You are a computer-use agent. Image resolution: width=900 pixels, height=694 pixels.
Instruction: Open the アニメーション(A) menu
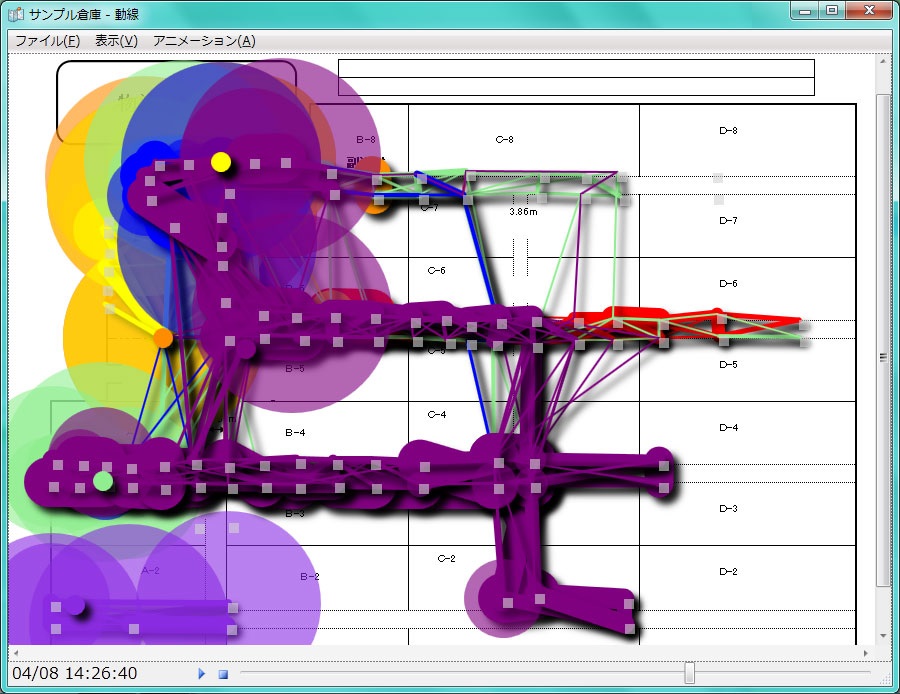pyautogui.click(x=204, y=41)
